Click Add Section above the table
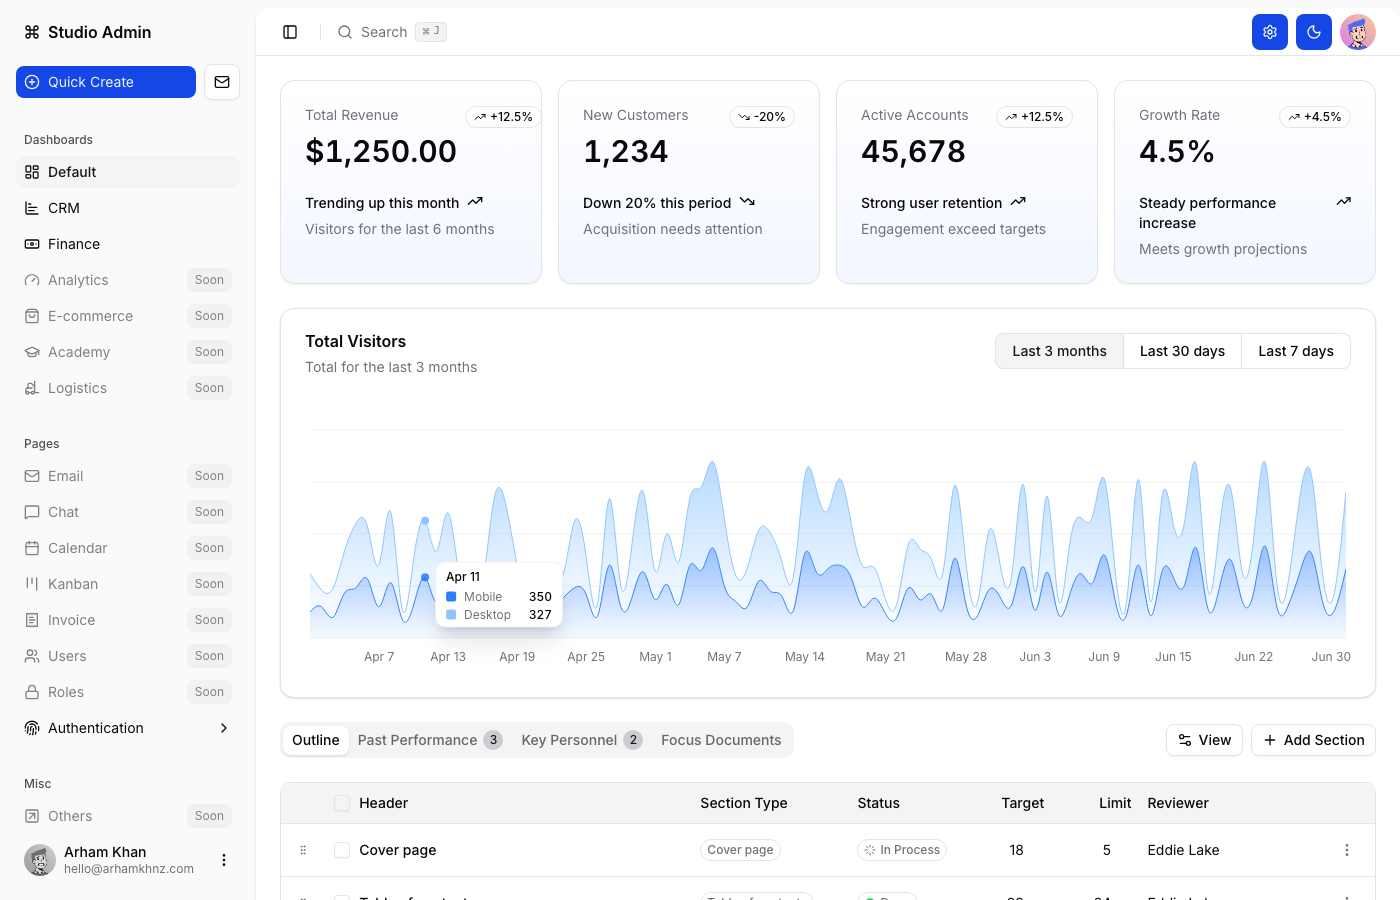The image size is (1400, 900). coord(1313,740)
